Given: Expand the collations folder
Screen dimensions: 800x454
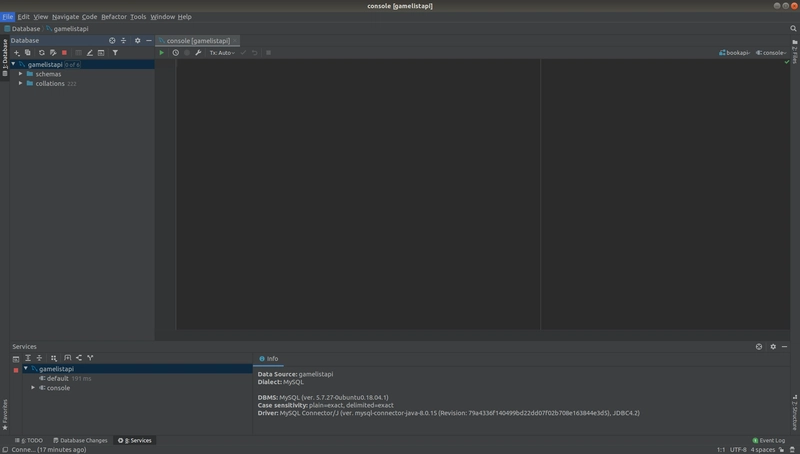Looking at the screenshot, I should (20, 83).
